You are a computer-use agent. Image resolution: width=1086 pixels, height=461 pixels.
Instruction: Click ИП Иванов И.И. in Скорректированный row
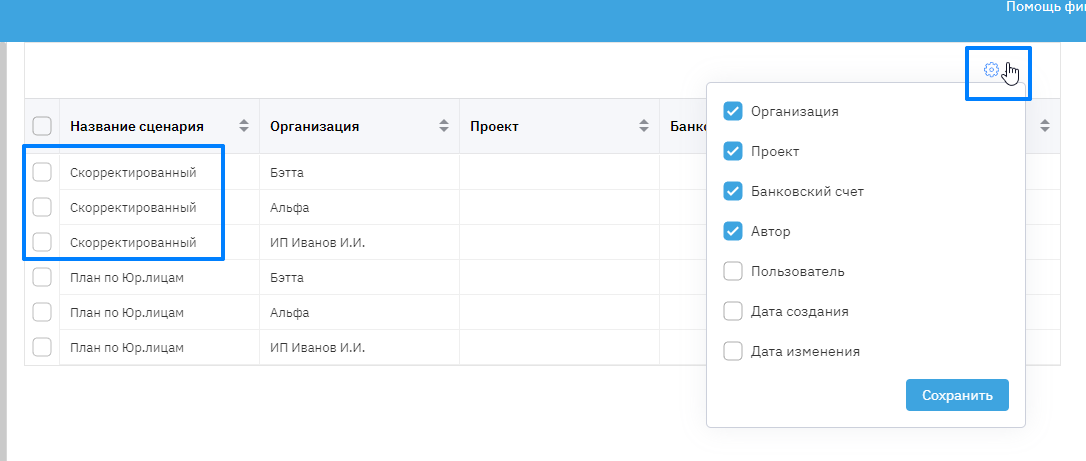[316, 243]
